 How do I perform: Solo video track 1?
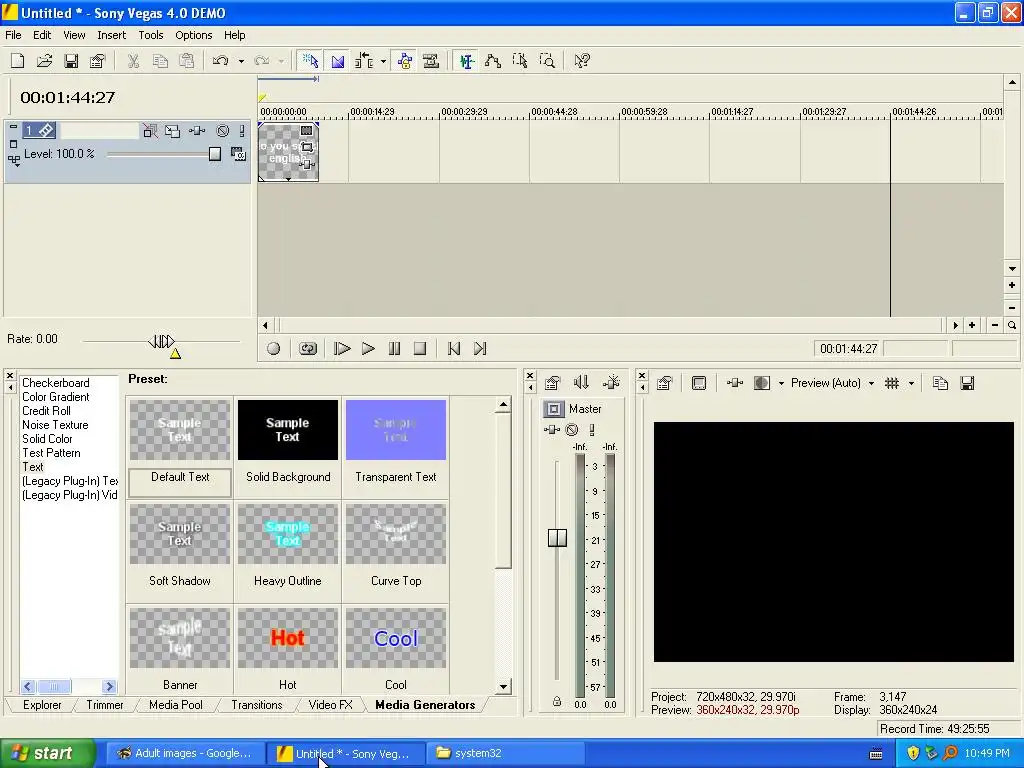242,131
